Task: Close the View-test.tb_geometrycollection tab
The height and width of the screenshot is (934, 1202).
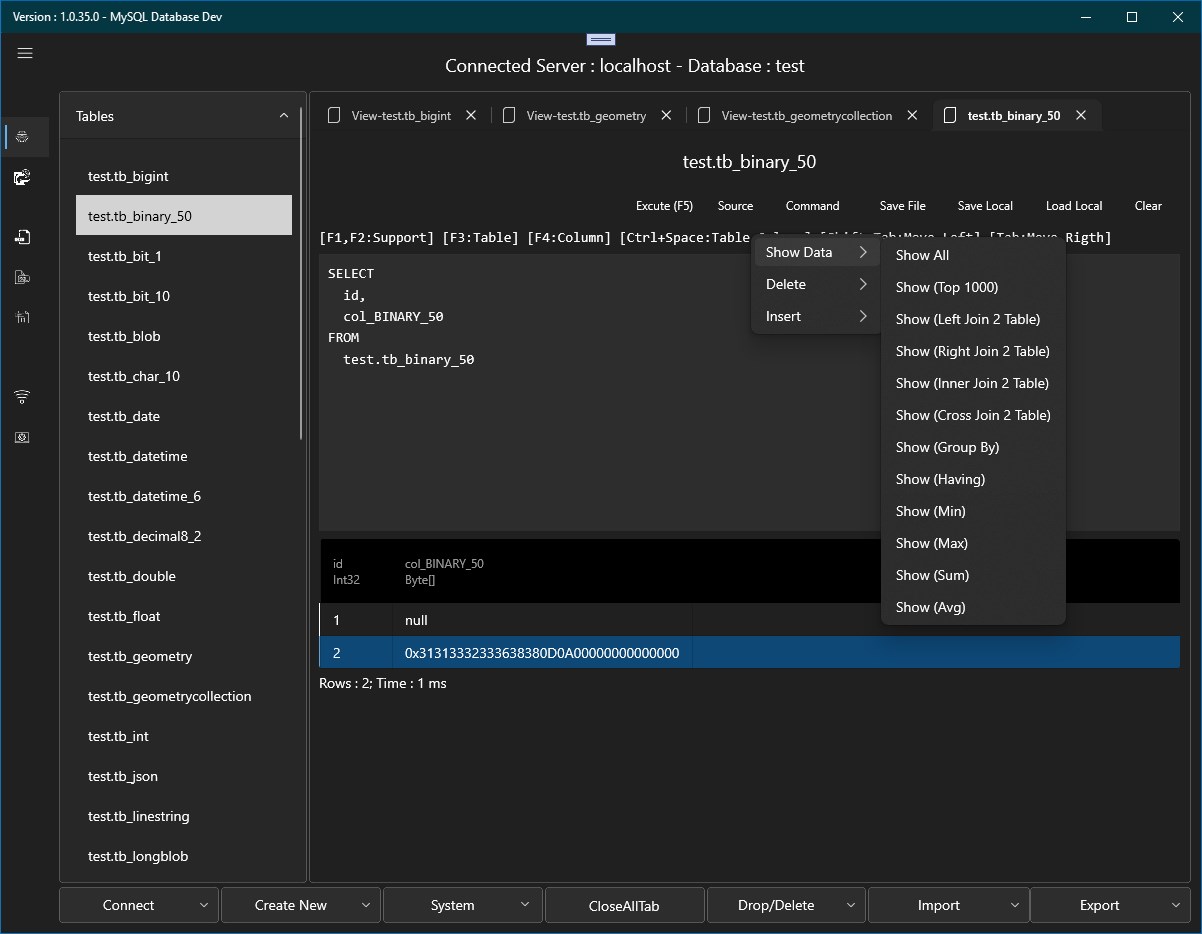Action: click(x=912, y=116)
